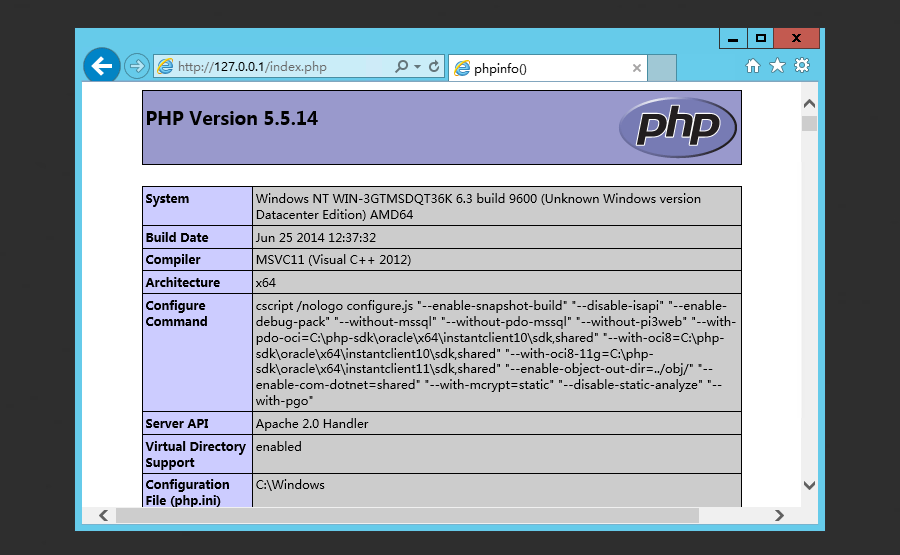
Task: Go to the Home page icon
Action: (x=752, y=66)
